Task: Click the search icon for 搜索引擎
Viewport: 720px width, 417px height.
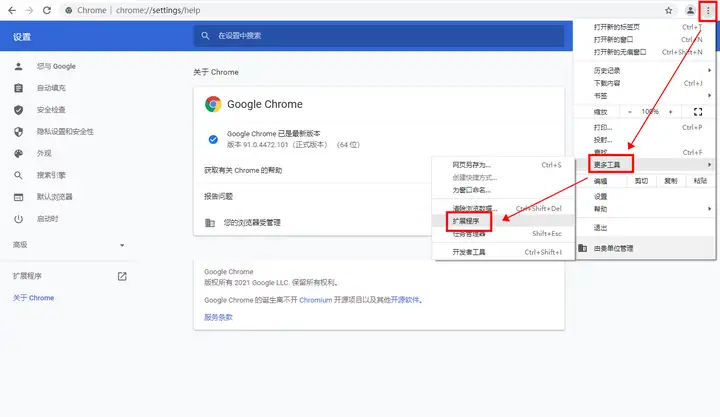Action: (18, 175)
